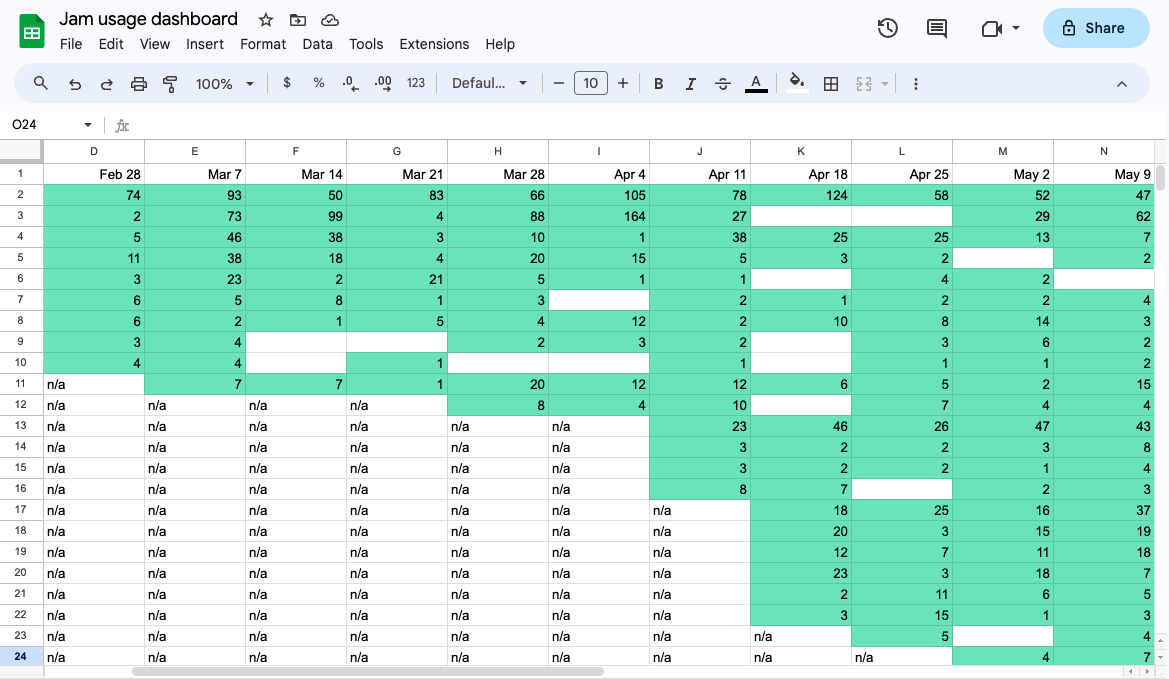Viewport: 1169px width, 679px height.
Task: Open the View menu
Action: (x=154, y=44)
